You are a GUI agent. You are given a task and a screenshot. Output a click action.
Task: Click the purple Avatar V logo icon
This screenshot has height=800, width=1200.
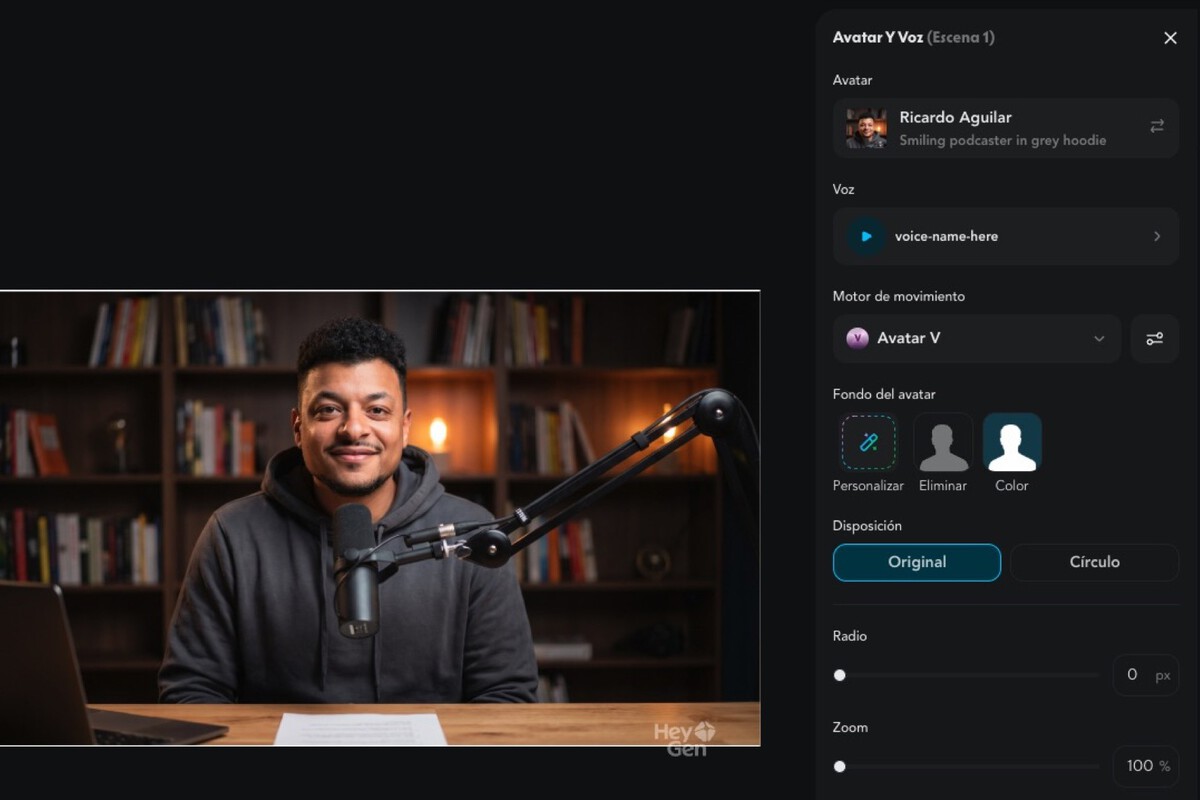(x=857, y=338)
